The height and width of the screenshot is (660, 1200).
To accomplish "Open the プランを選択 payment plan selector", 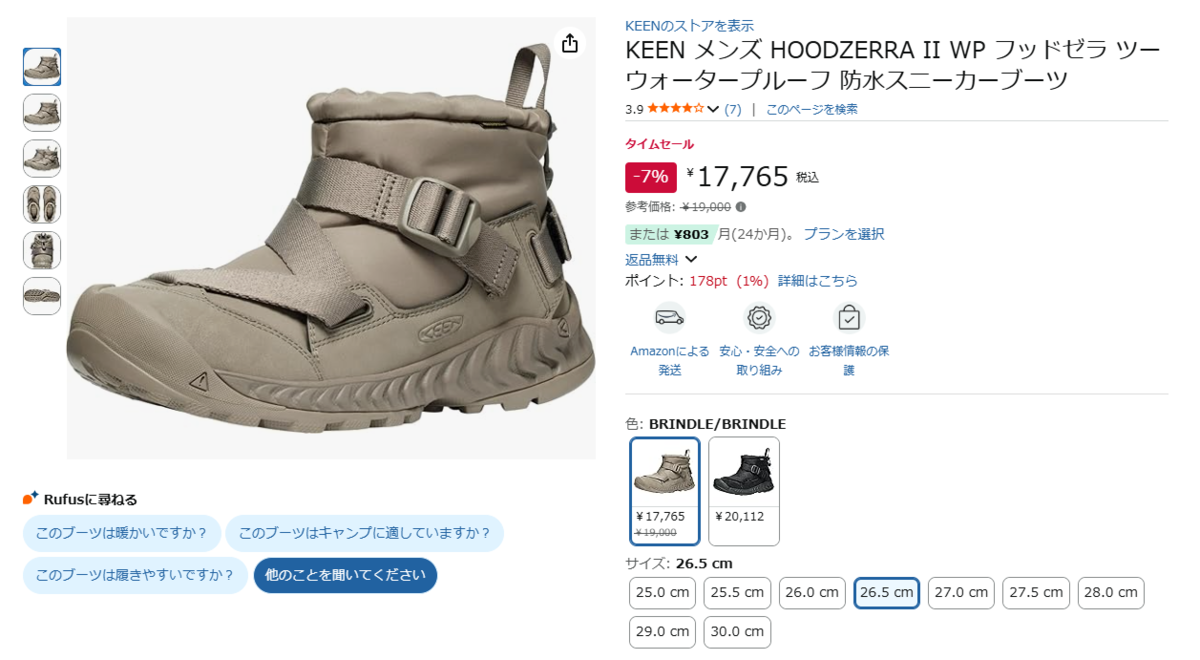I will [843, 234].
